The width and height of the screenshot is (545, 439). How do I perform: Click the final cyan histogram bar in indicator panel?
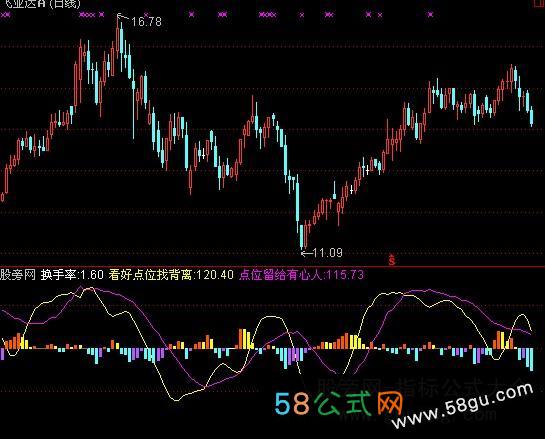(531, 359)
